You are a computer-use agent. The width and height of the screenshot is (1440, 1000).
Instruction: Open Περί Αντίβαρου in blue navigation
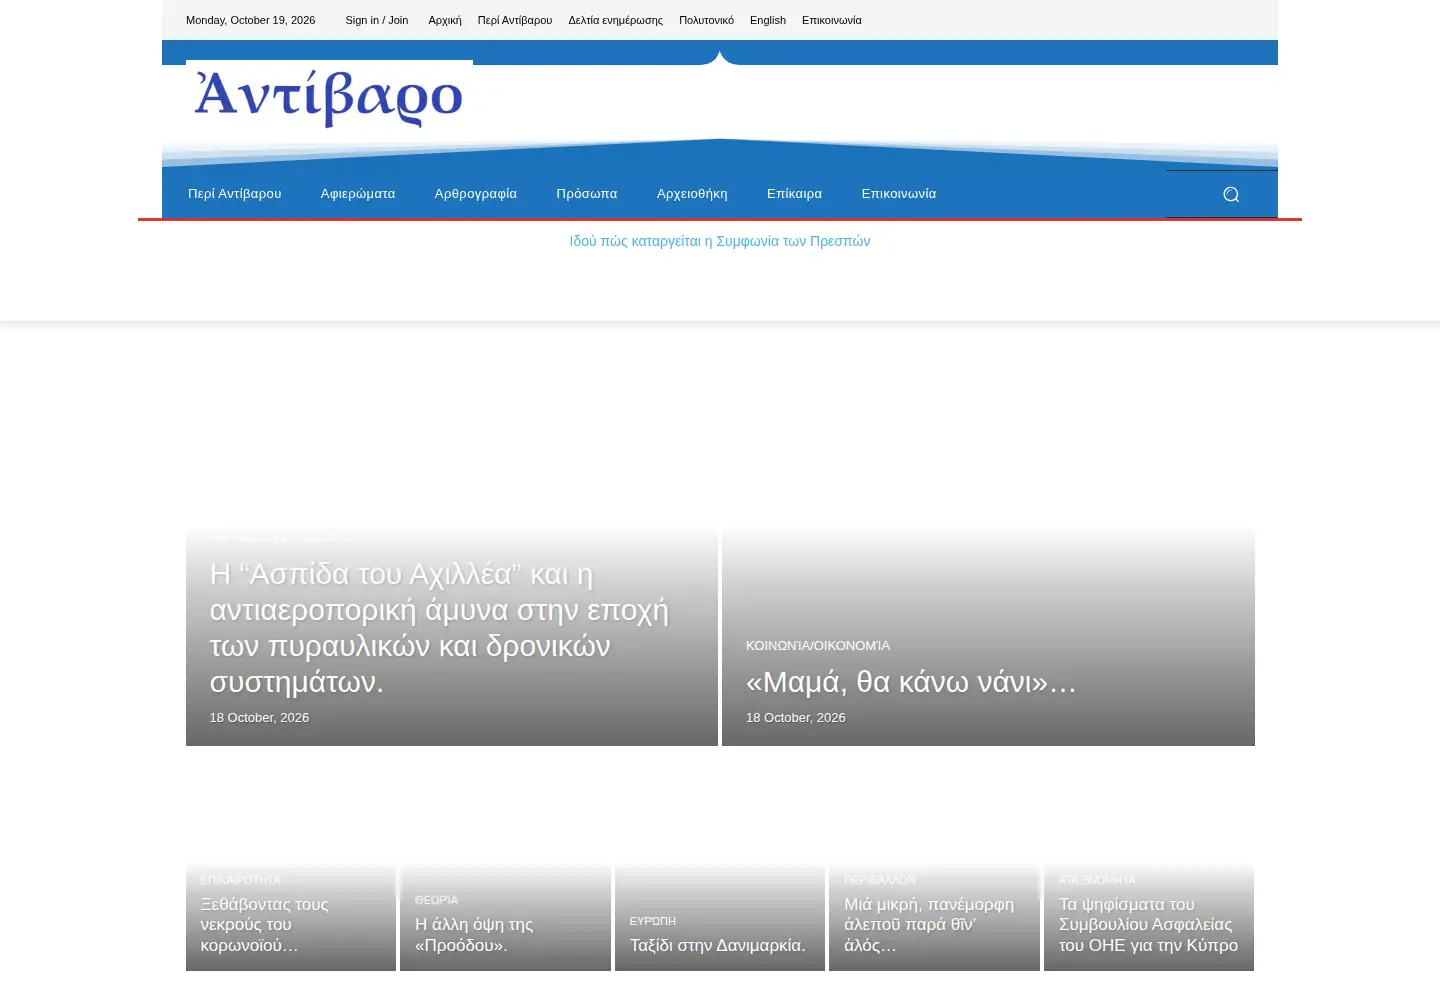235,194
